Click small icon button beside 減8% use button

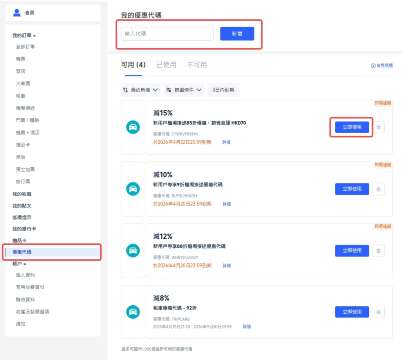pyautogui.click(x=379, y=312)
